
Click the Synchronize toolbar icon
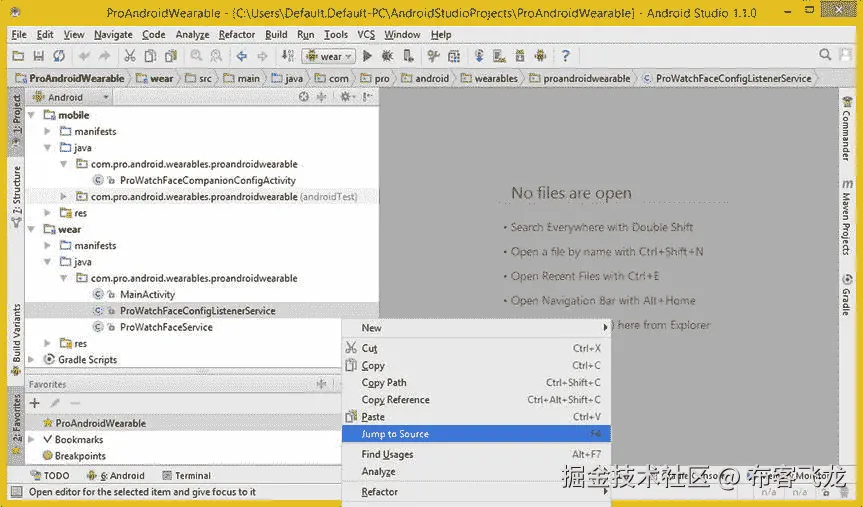pyautogui.click(x=59, y=56)
